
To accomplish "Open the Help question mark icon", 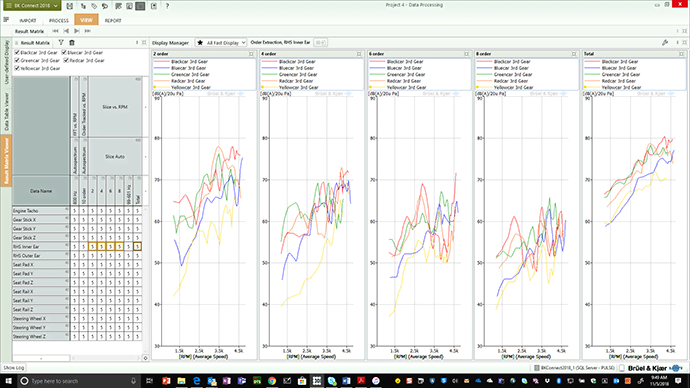I will click(167, 6).
